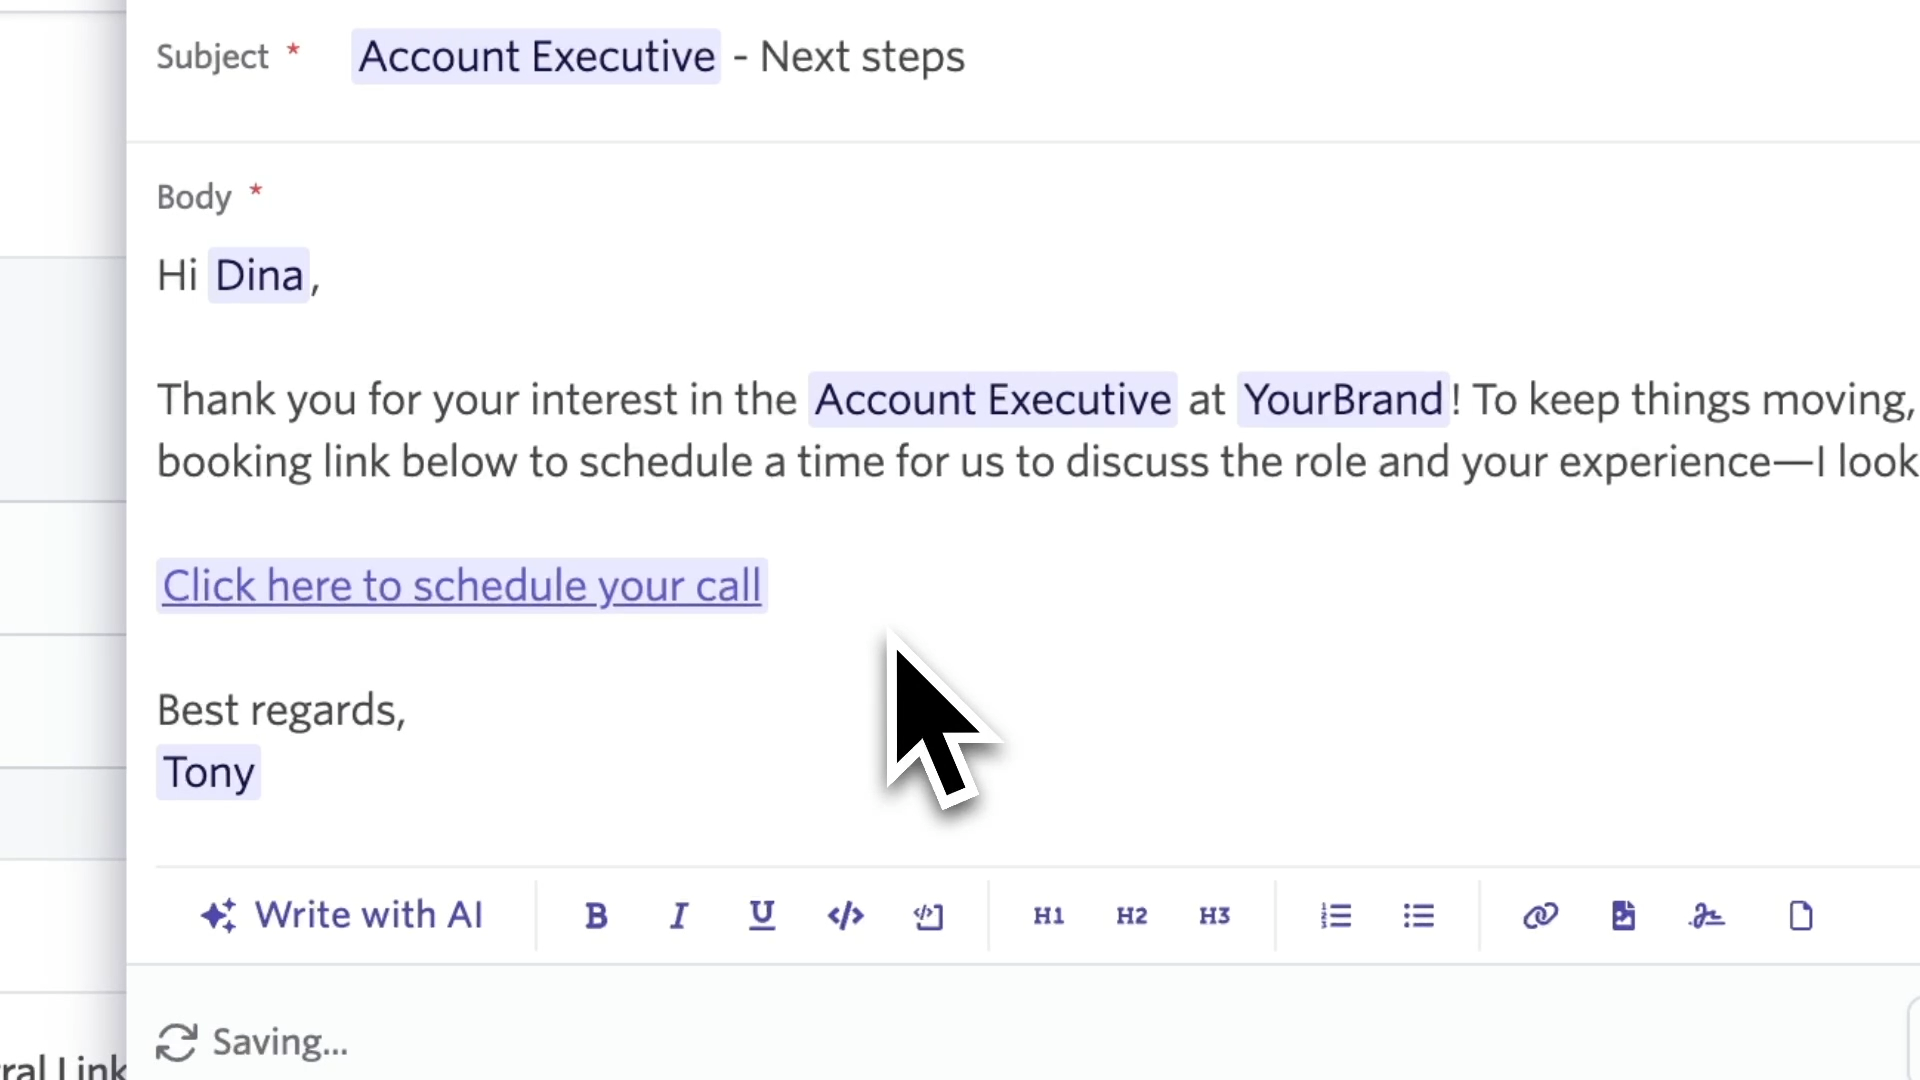Image resolution: width=1920 pixels, height=1080 pixels.
Task: Apply the H3 heading style
Action: point(1215,916)
